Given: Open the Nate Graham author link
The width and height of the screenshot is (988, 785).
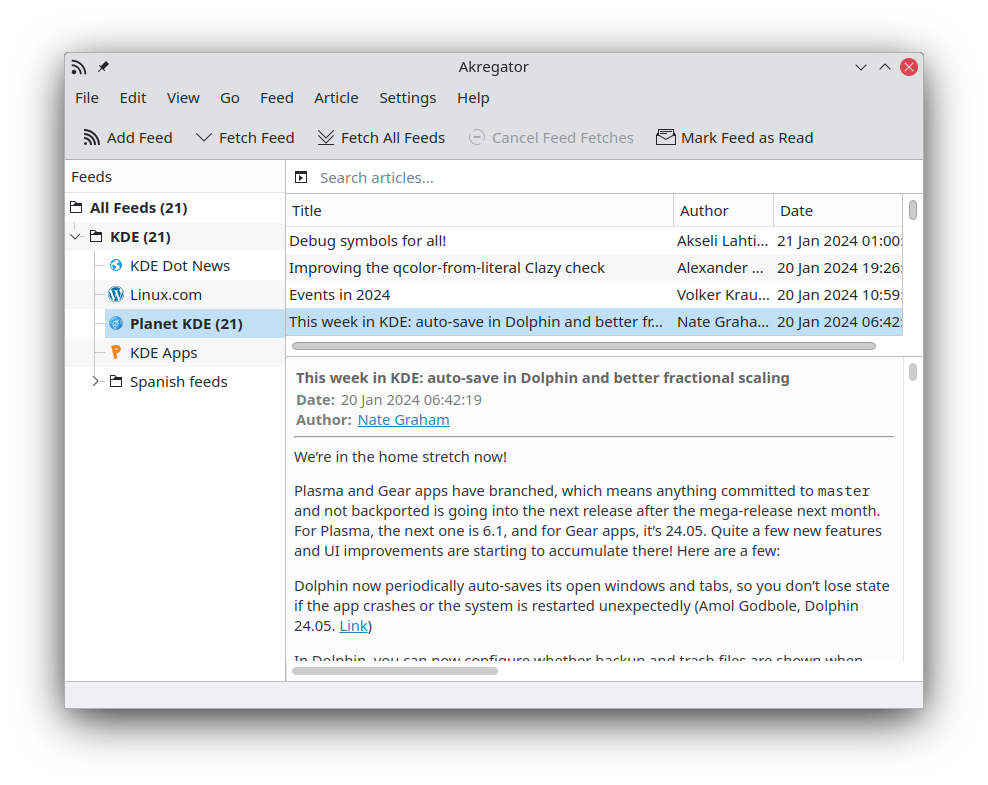Looking at the screenshot, I should tap(403, 420).
